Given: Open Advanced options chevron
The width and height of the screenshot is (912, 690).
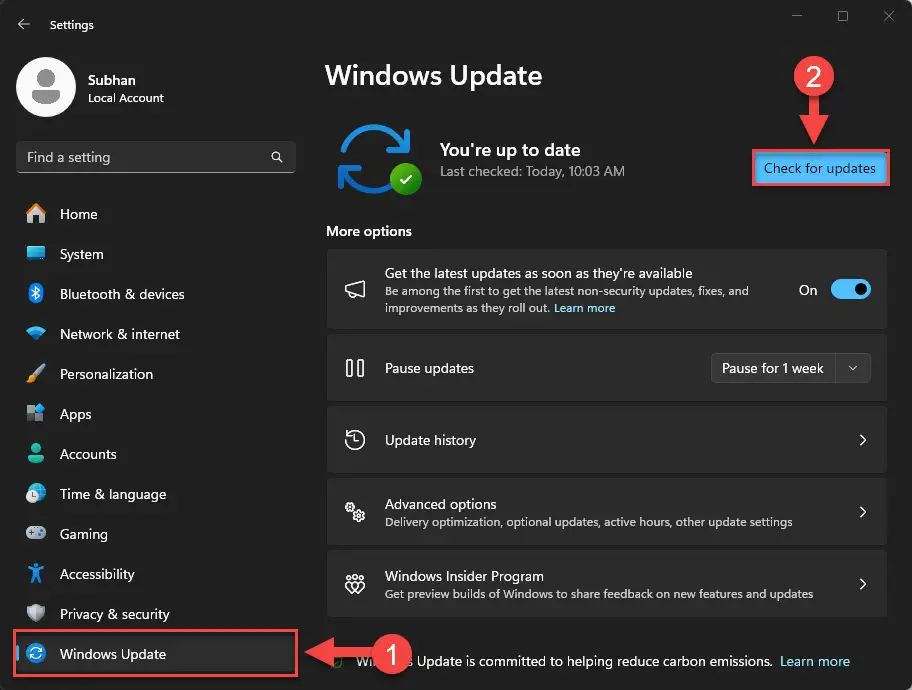Looking at the screenshot, I should pyautogui.click(x=863, y=512).
